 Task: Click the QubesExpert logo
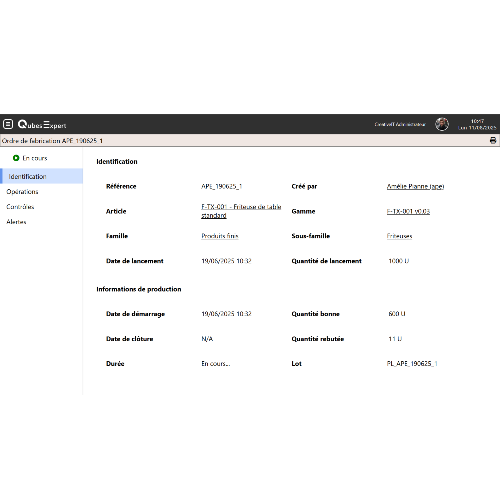[42, 124]
